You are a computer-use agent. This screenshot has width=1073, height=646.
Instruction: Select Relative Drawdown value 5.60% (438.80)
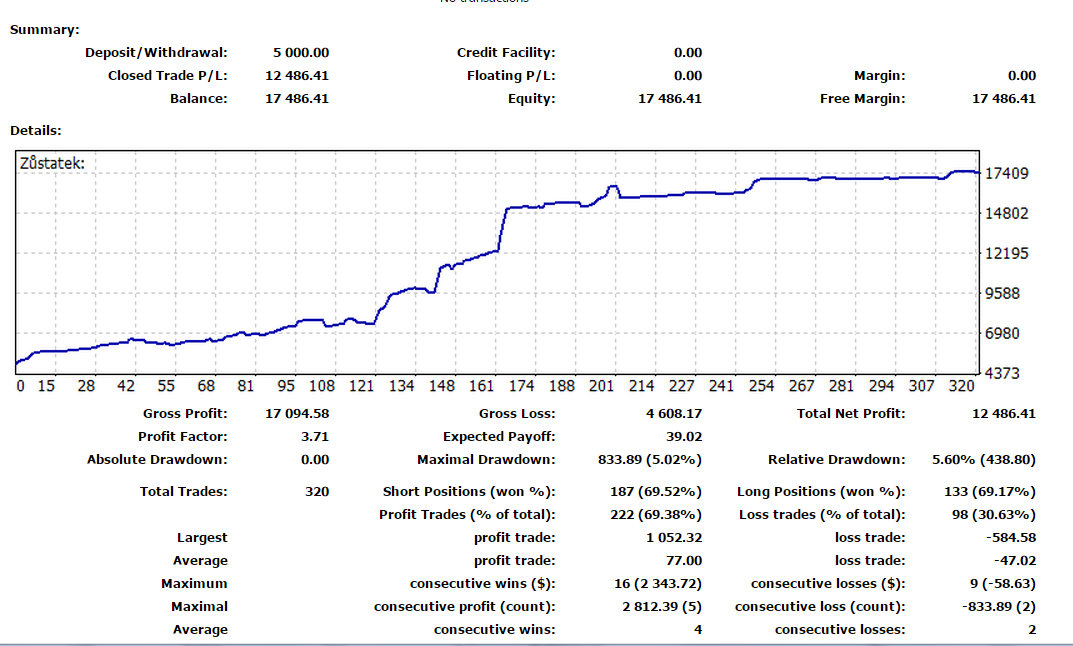(984, 460)
